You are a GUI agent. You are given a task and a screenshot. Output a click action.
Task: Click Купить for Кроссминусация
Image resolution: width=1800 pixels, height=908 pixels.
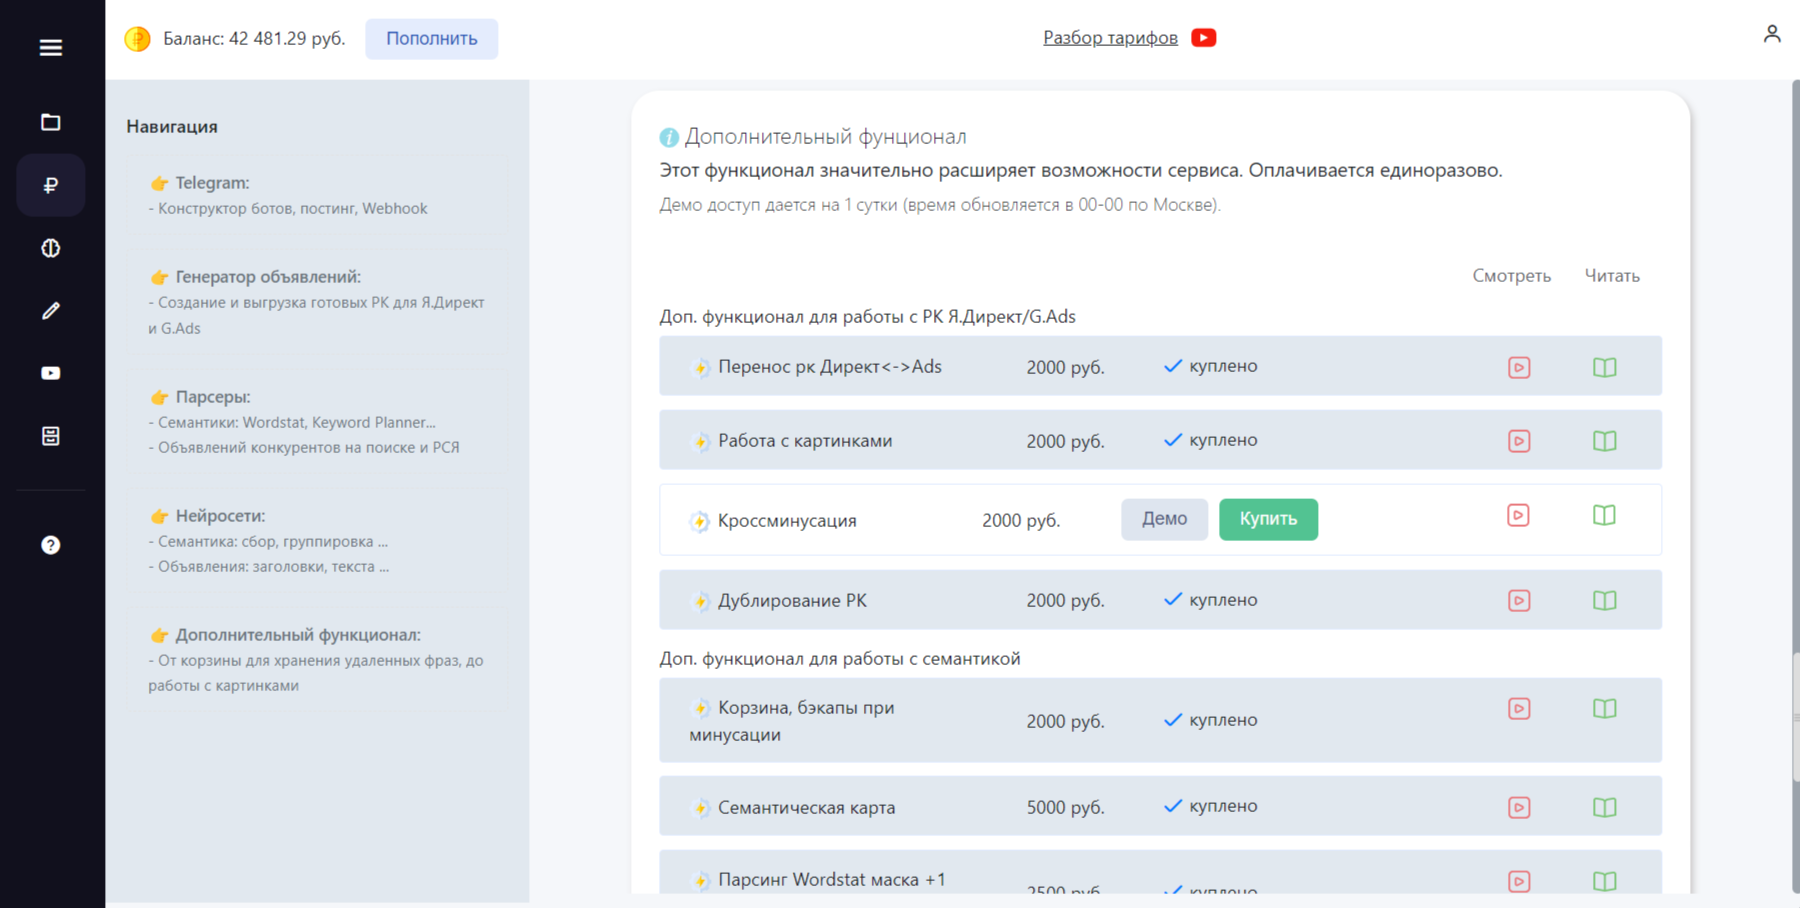pos(1268,519)
